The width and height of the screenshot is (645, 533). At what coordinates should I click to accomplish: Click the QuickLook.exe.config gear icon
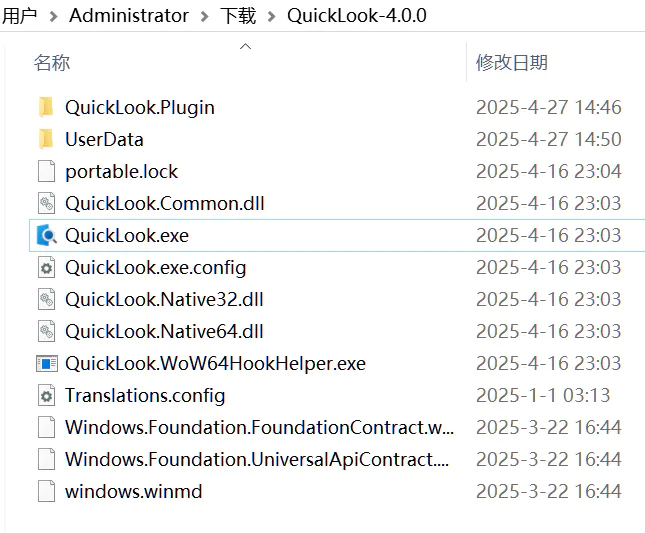click(46, 268)
